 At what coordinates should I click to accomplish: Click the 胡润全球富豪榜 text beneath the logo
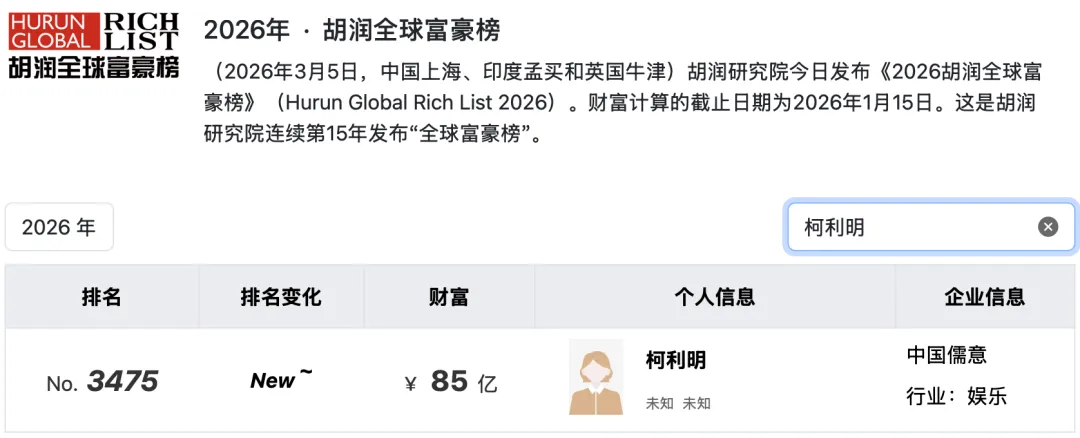93,68
